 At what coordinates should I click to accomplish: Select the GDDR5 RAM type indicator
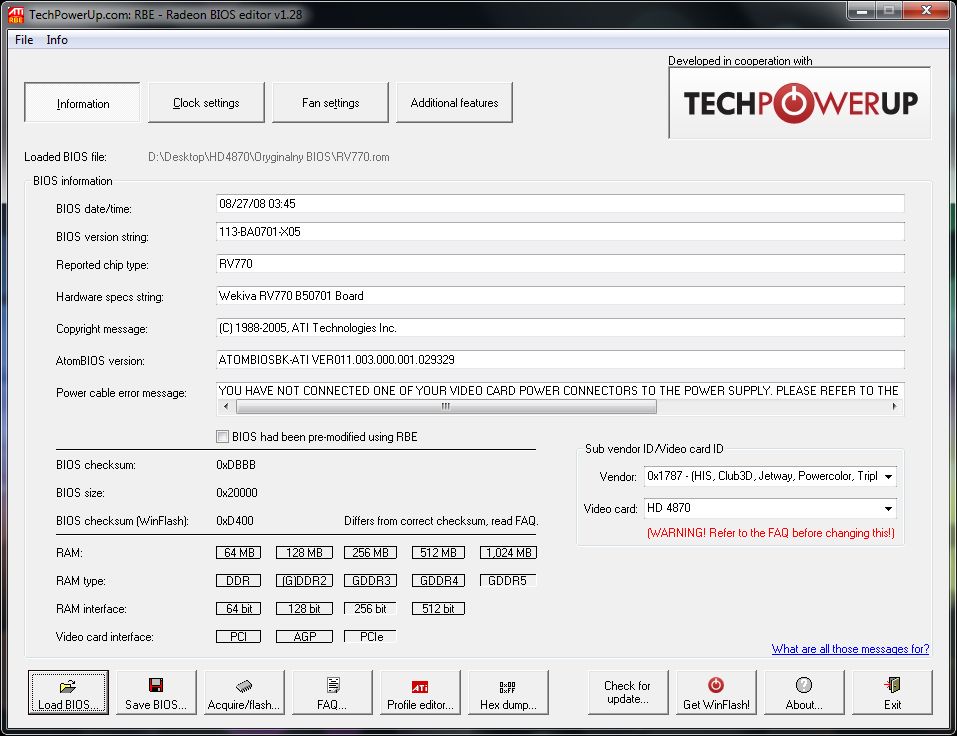pos(508,581)
